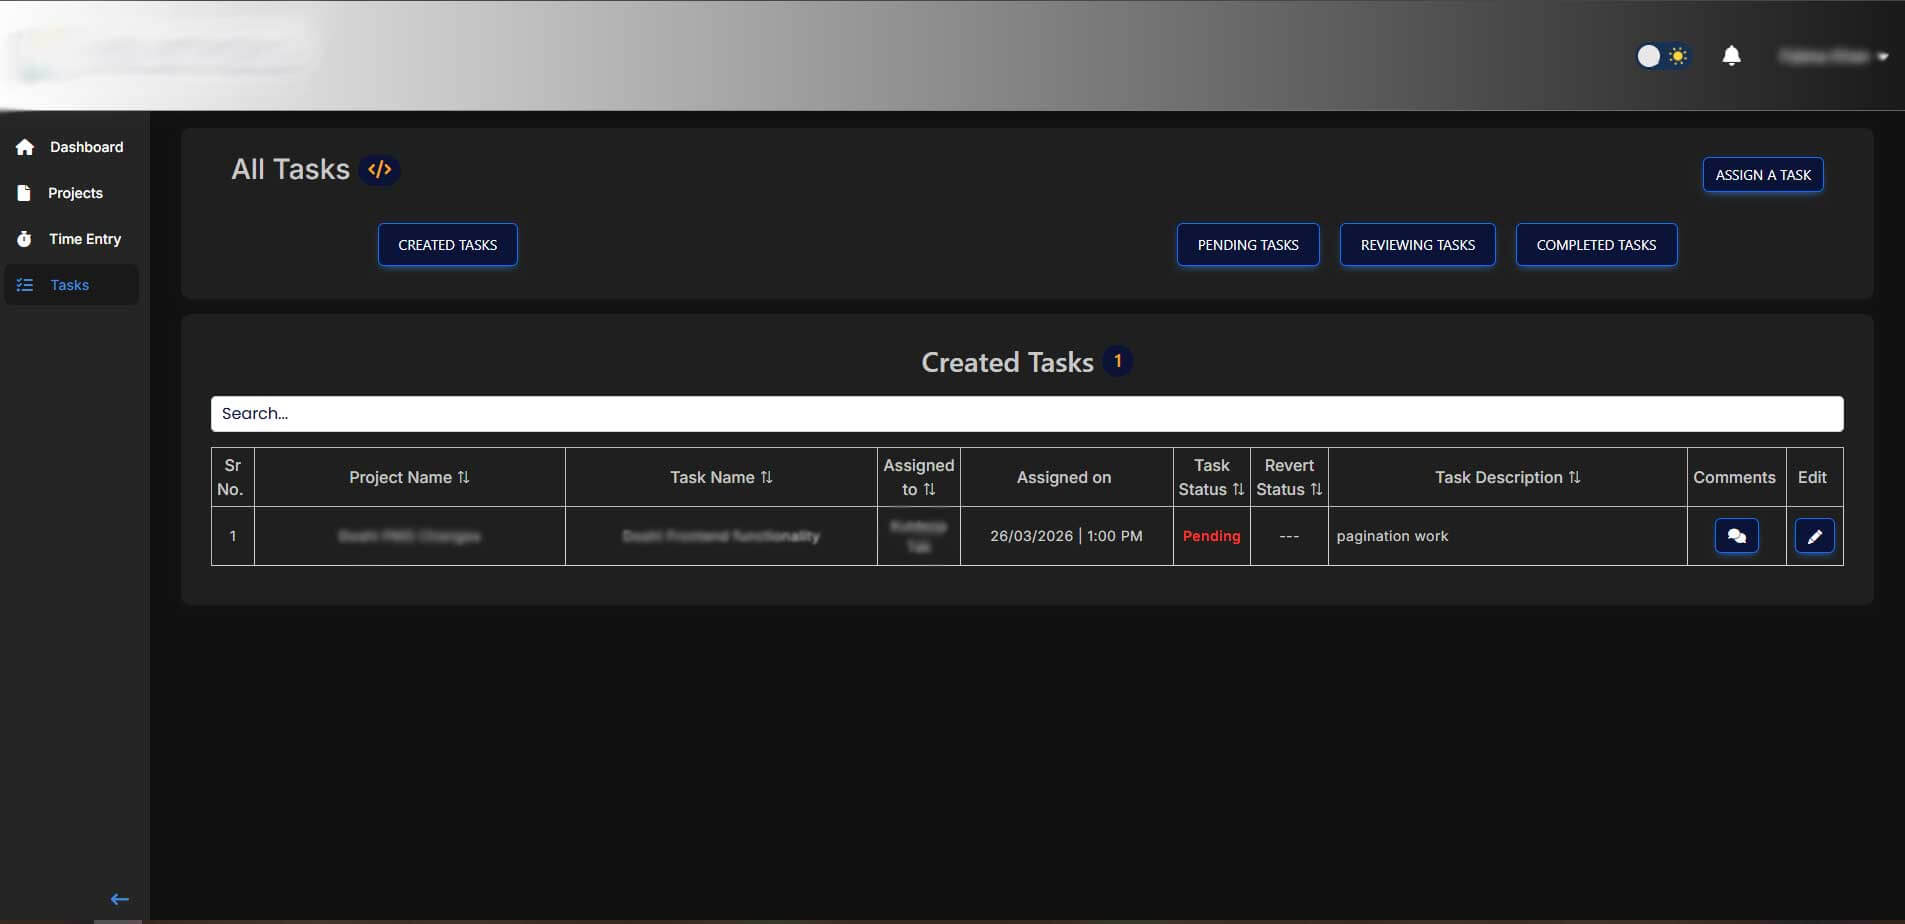Click the 'pagination work' description cell
The image size is (1905, 924).
pyautogui.click(x=1507, y=536)
